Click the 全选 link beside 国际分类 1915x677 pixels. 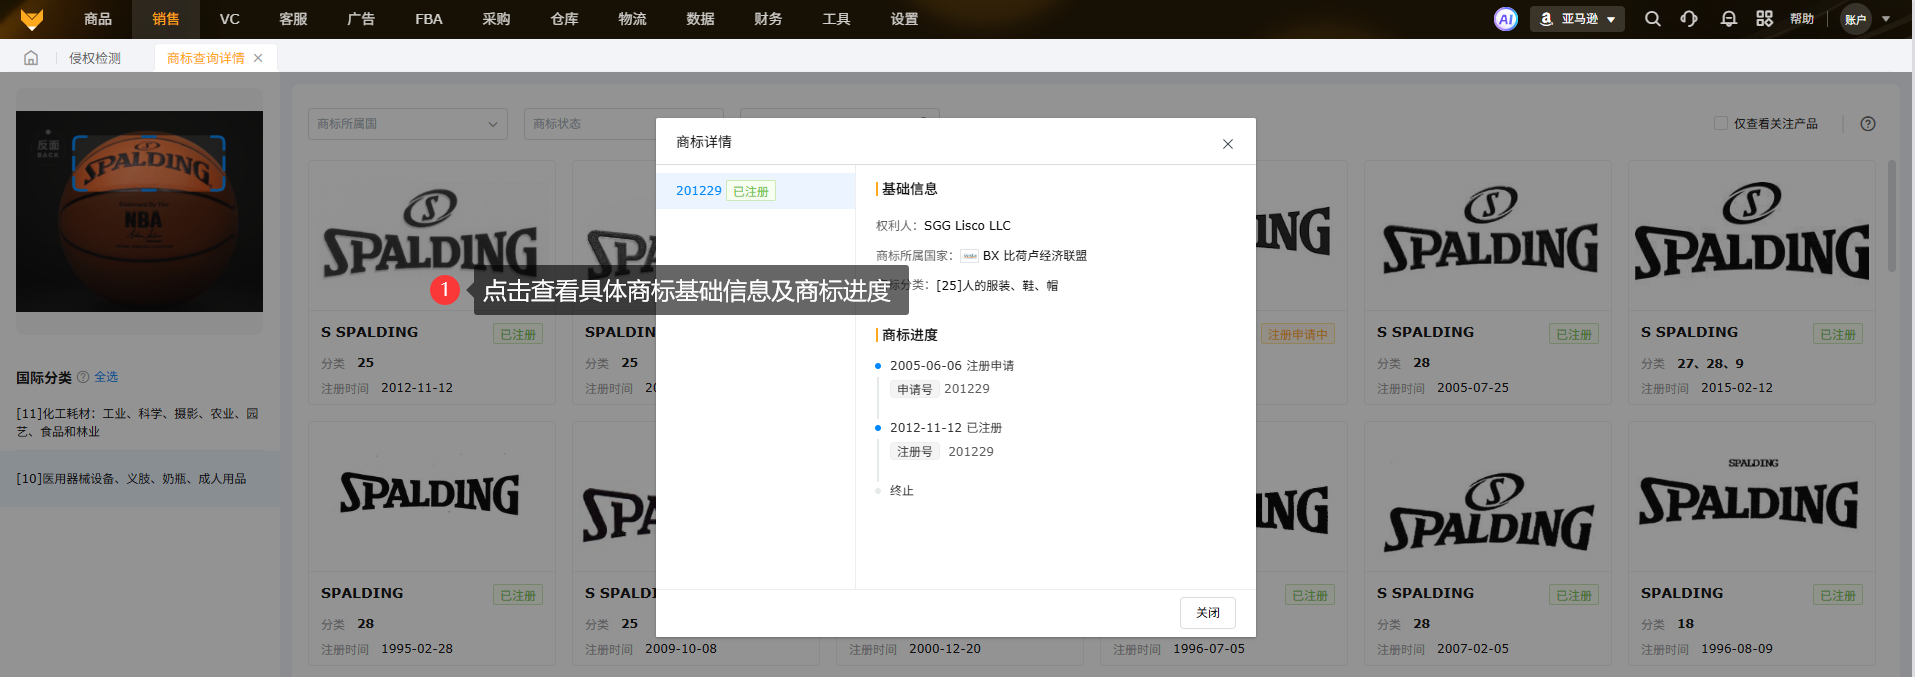click(106, 377)
